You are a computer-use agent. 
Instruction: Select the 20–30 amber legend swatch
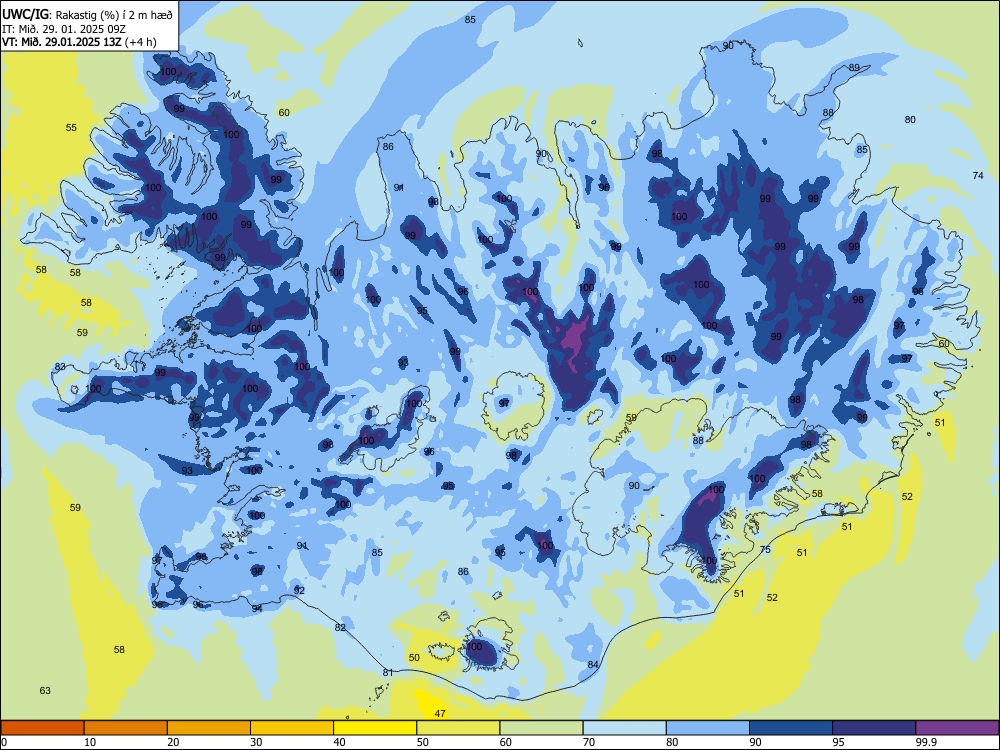(x=209, y=728)
